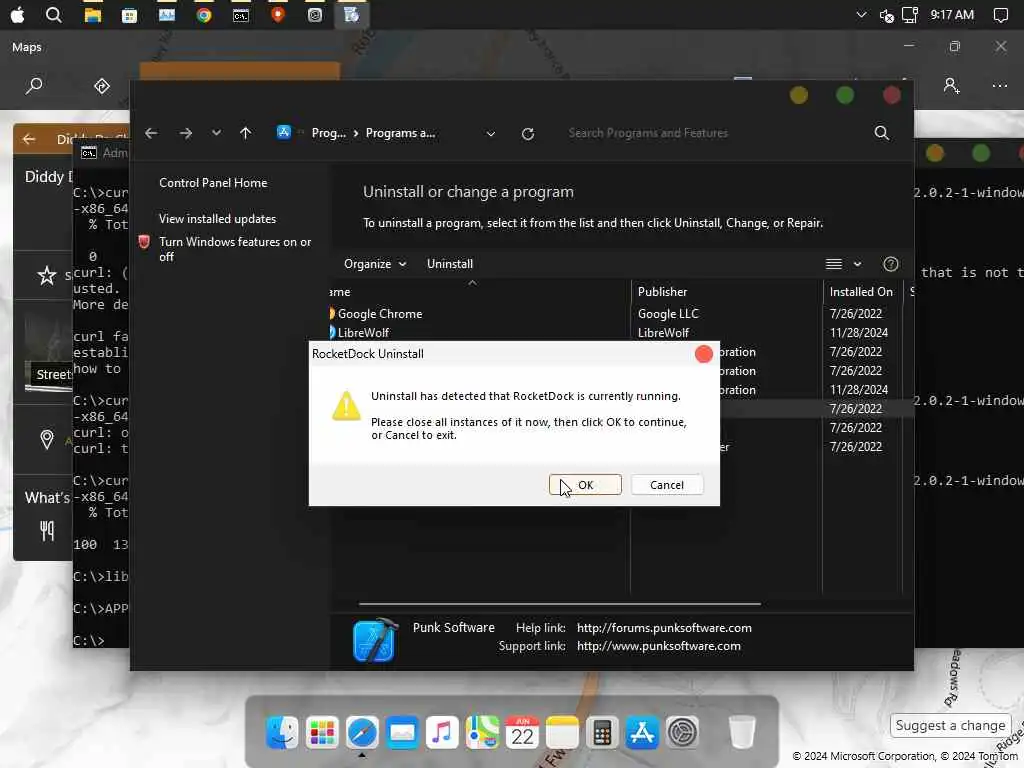Refresh the Programs and Features list
The image size is (1024, 768).
(528, 134)
